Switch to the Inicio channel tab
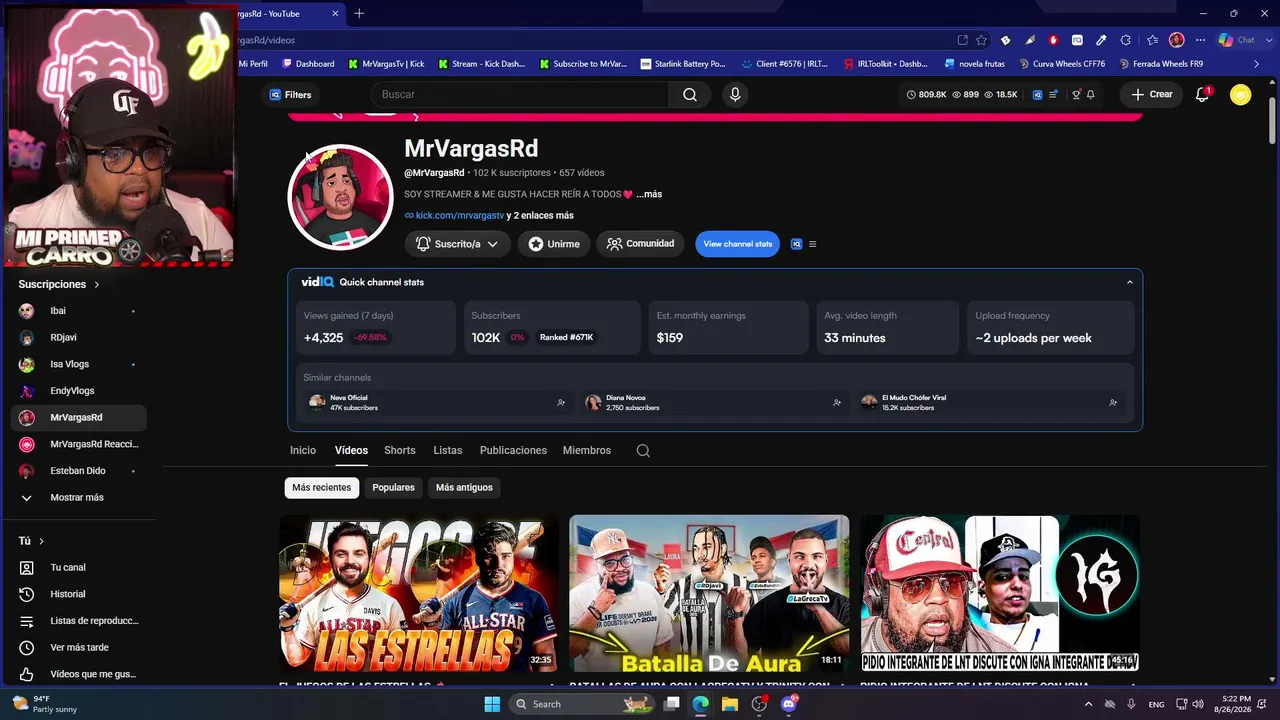 [x=303, y=451]
